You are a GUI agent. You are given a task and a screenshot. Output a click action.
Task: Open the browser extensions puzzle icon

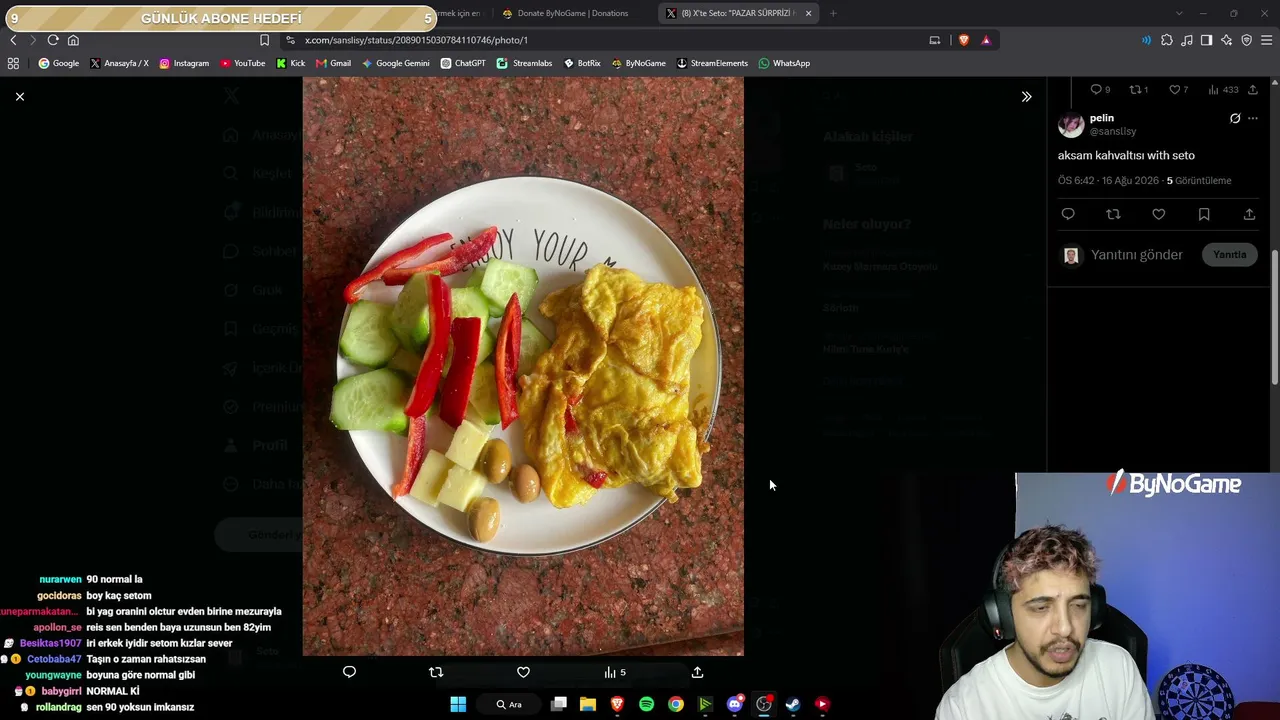(1167, 40)
